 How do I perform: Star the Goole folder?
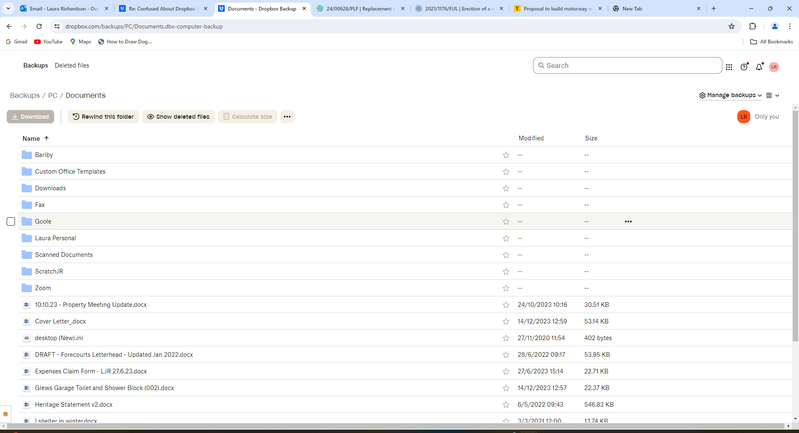[x=506, y=222]
